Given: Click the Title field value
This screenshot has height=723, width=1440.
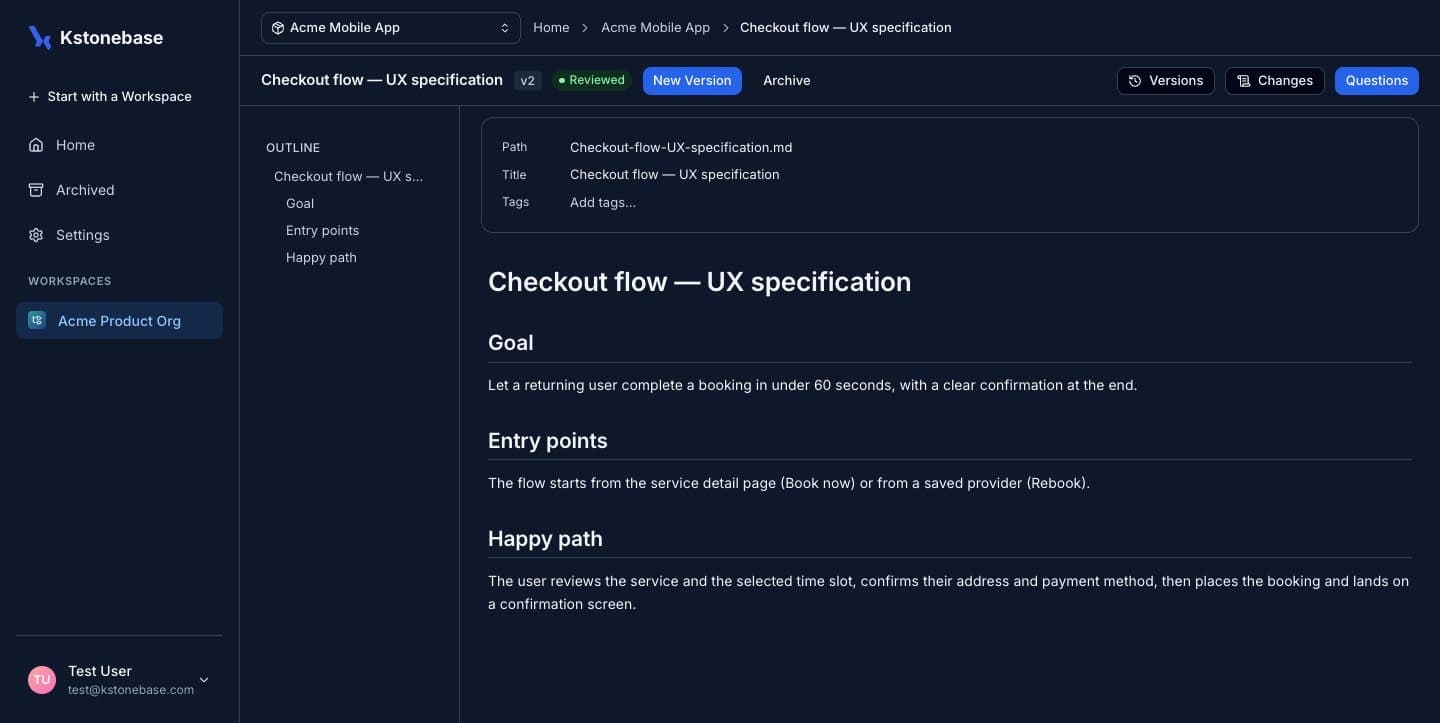Looking at the screenshot, I should pyautogui.click(x=675, y=174).
